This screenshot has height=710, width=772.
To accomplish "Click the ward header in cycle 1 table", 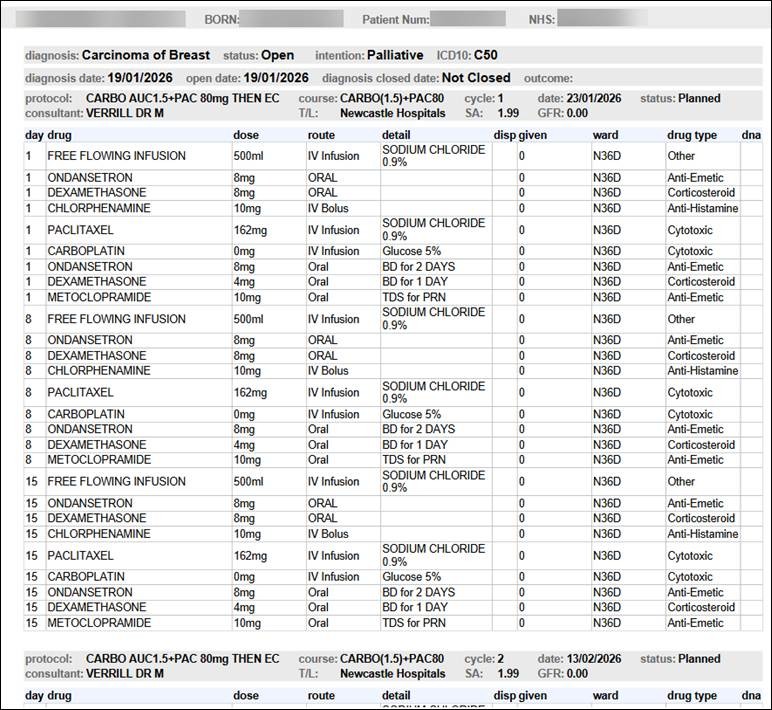I will [x=605, y=134].
